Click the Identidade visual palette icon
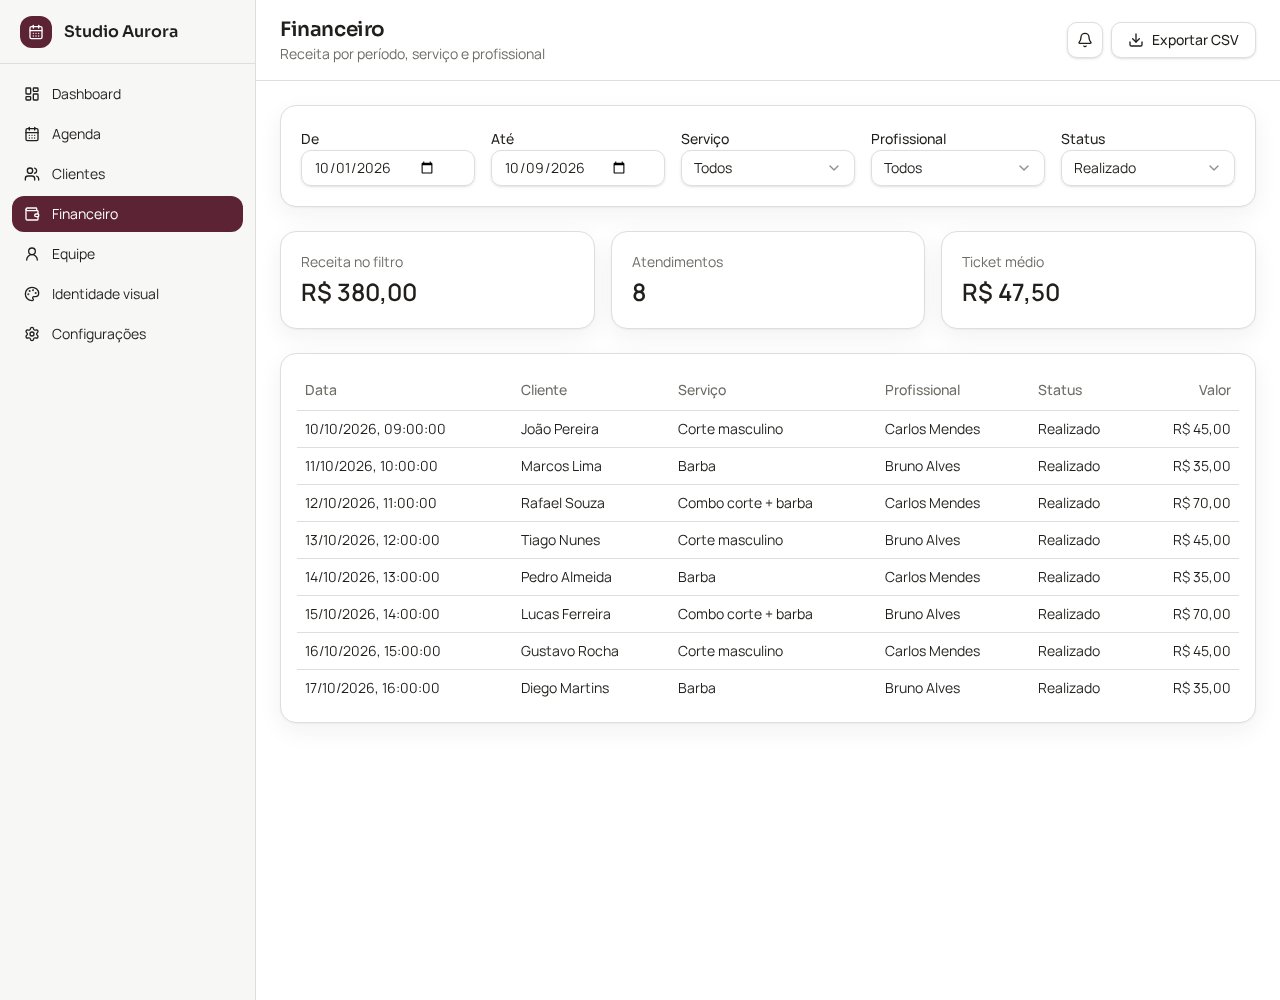 pyautogui.click(x=32, y=294)
